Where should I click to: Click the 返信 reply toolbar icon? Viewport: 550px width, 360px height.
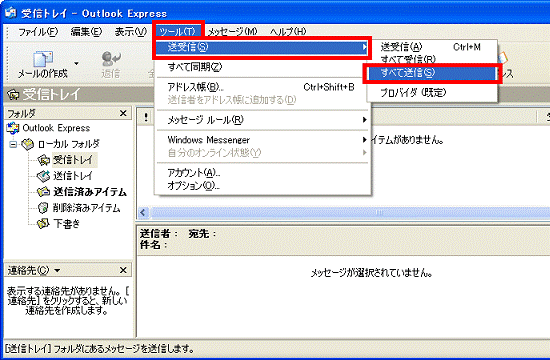110,59
